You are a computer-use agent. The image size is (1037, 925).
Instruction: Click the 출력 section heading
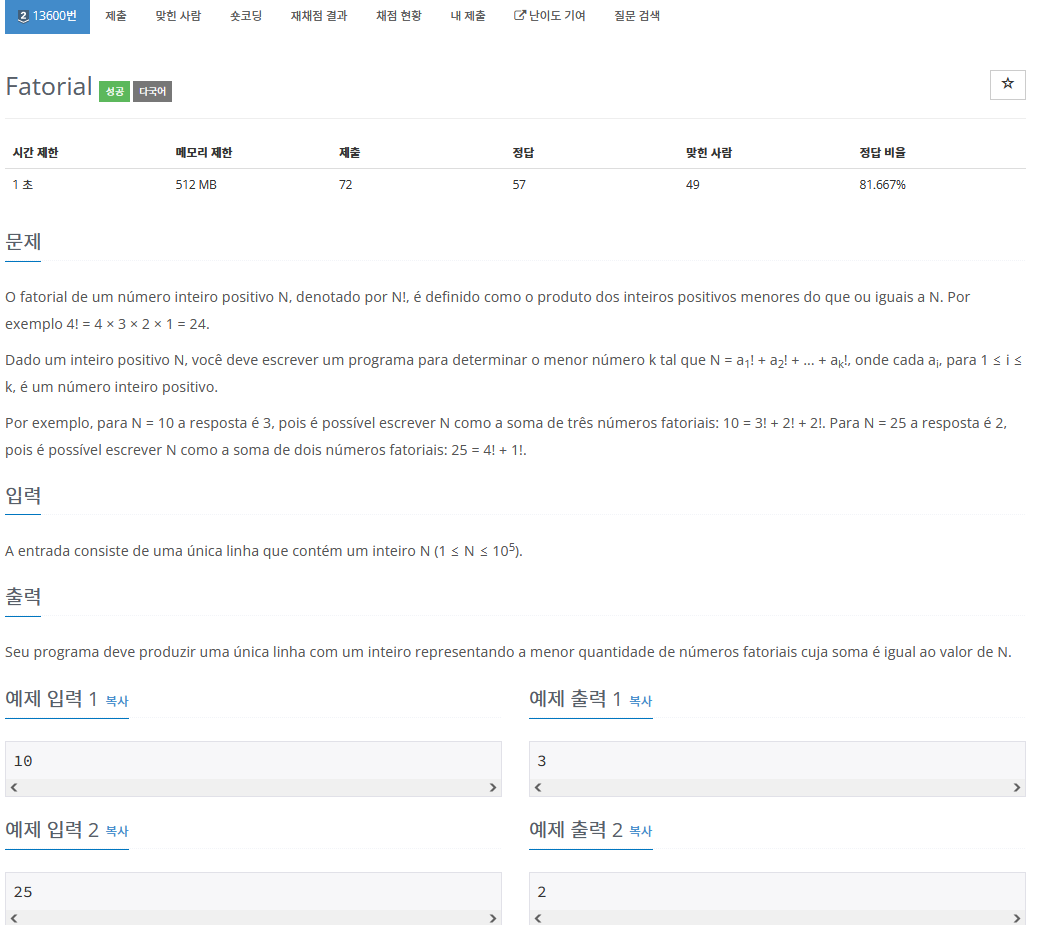click(23, 597)
